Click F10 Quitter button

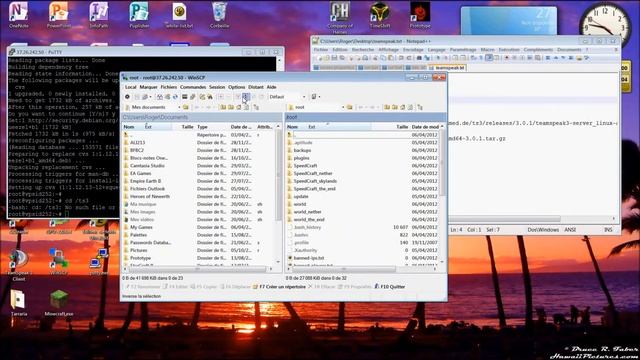pos(389,287)
